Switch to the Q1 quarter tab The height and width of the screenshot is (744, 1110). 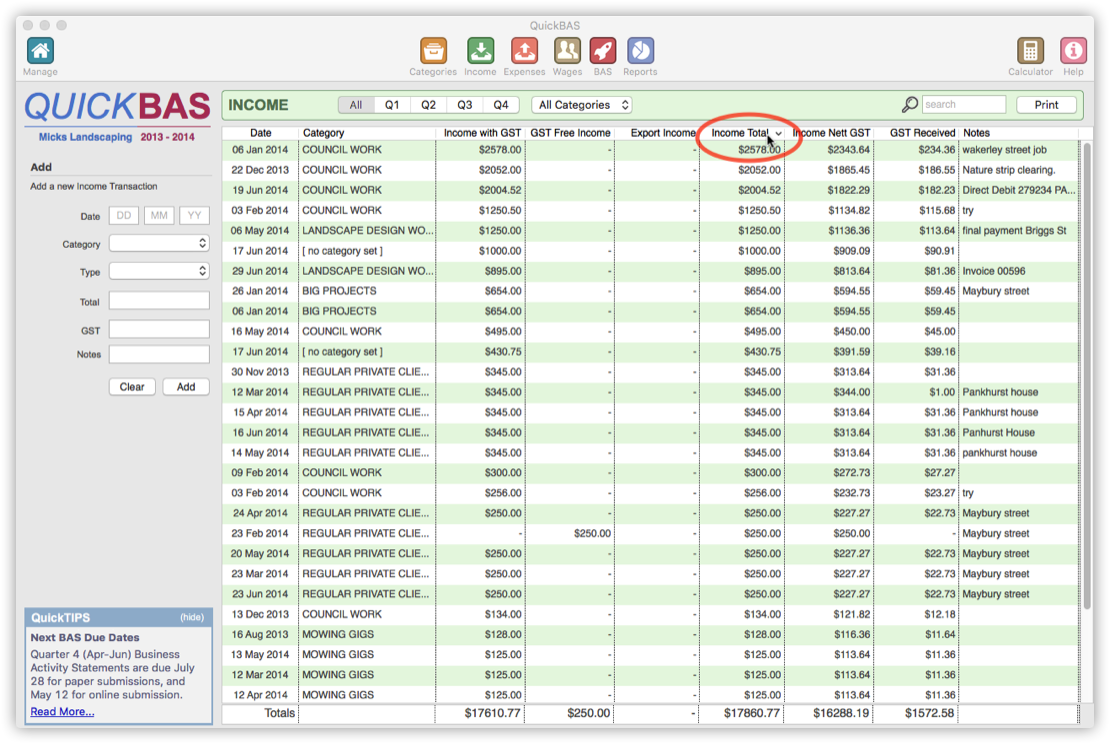[393, 104]
